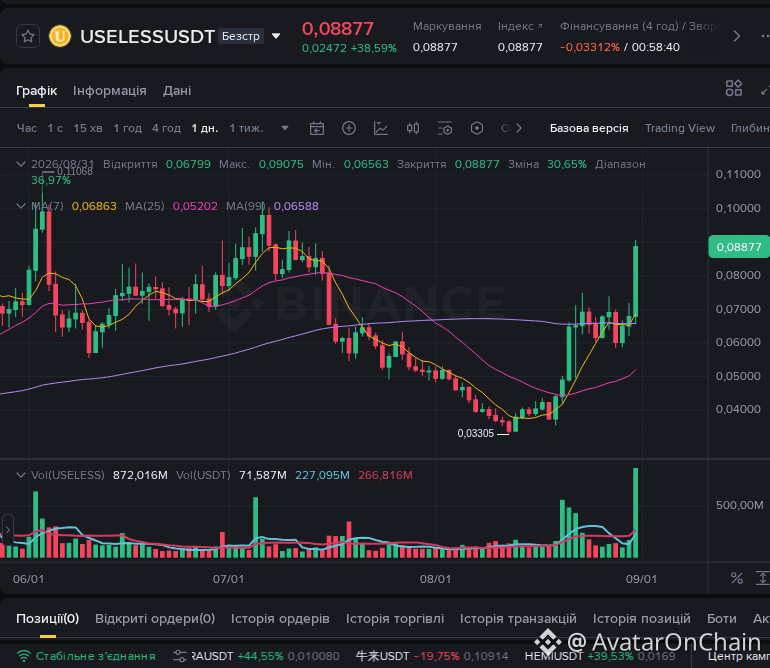770x668 pixels.
Task: Click the USELESS coin logo
Action: click(x=60, y=36)
